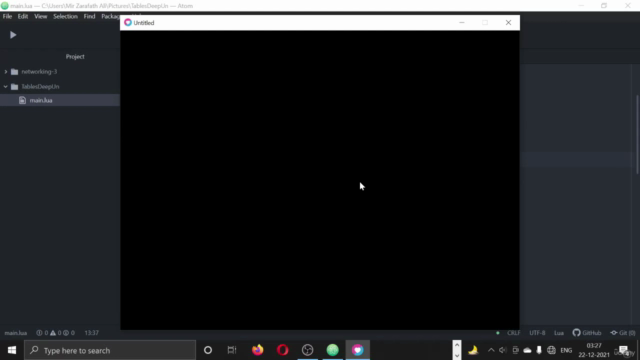Click the microphone icon in system tray
This screenshot has width=640, height=360.
pyautogui.click(x=539, y=350)
